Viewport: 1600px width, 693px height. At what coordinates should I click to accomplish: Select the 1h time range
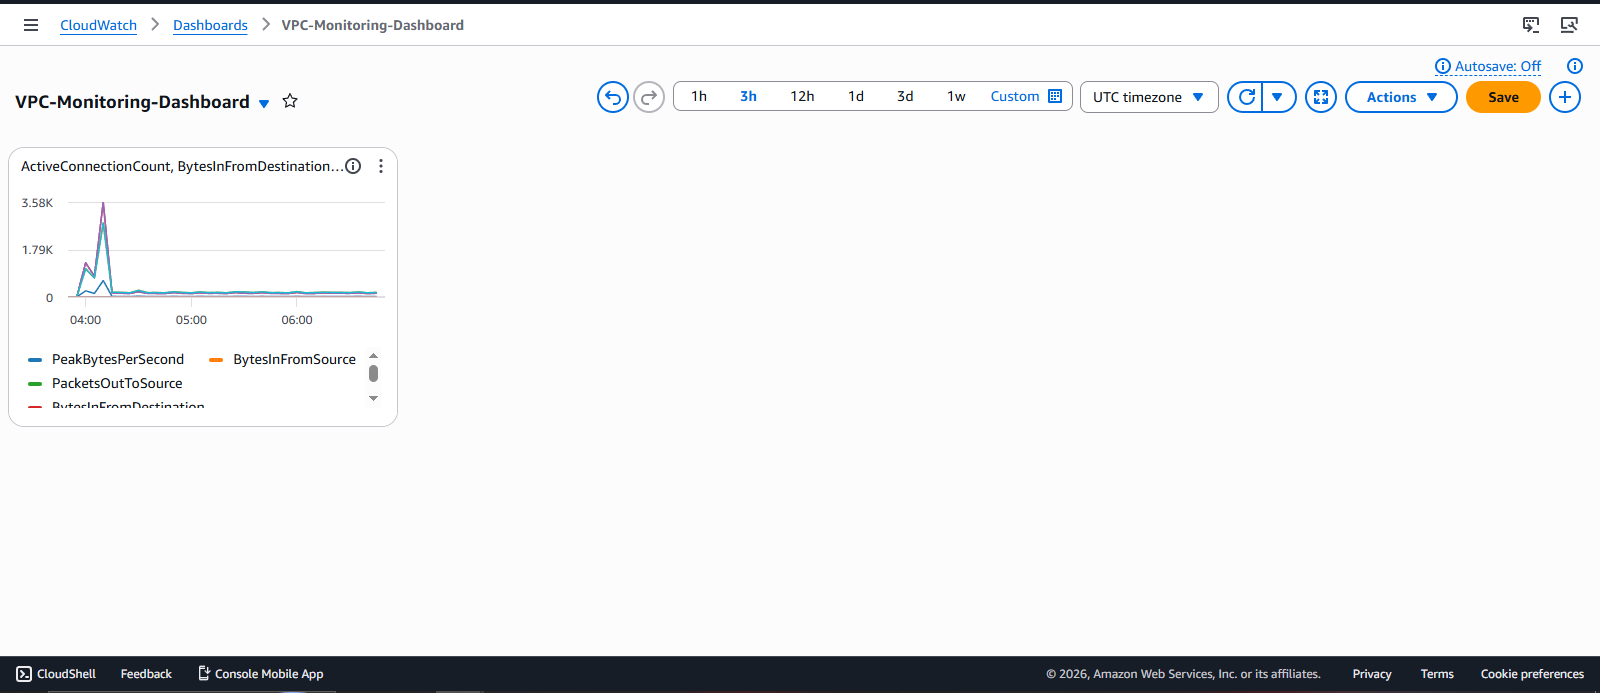(x=699, y=96)
